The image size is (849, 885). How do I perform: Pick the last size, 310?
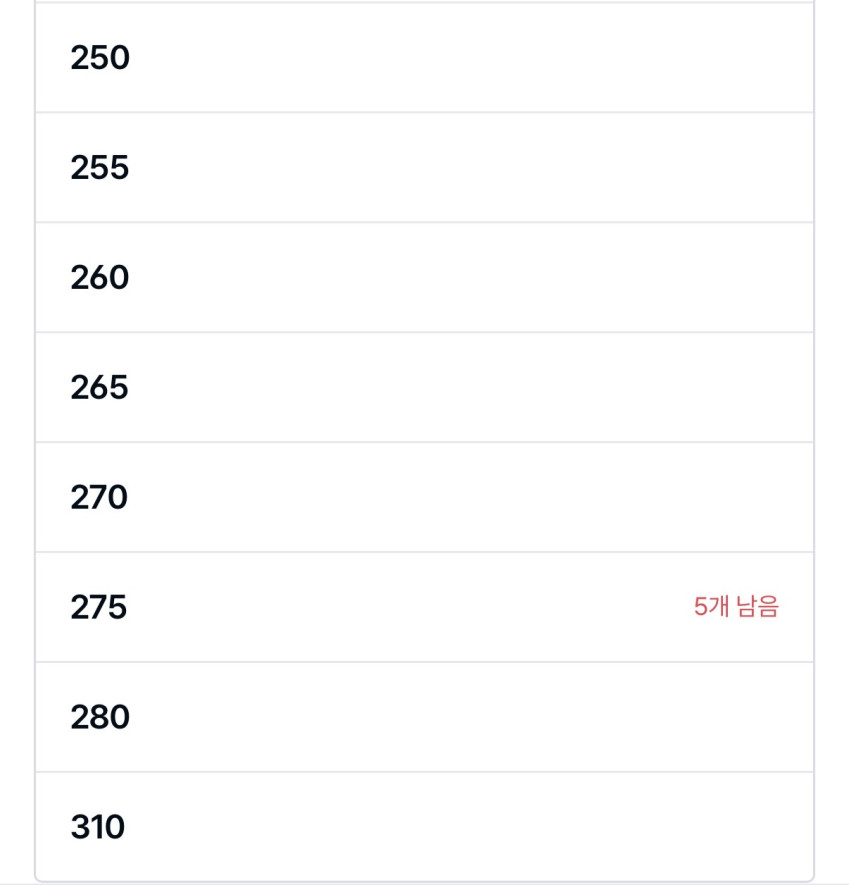[424, 827]
